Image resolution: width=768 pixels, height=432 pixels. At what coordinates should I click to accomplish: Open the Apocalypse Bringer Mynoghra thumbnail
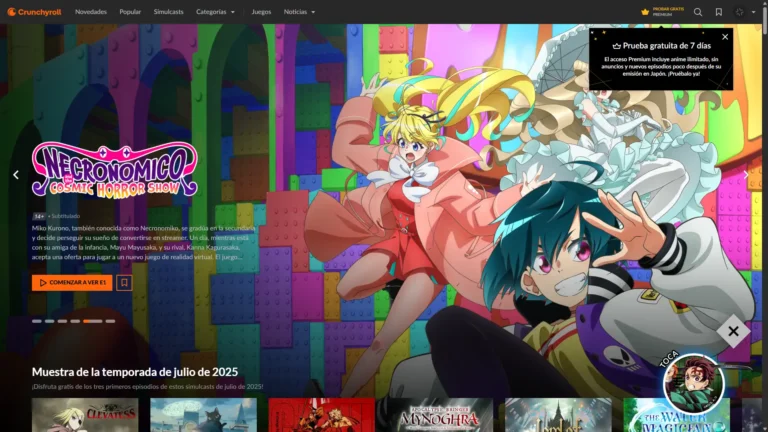coord(440,415)
